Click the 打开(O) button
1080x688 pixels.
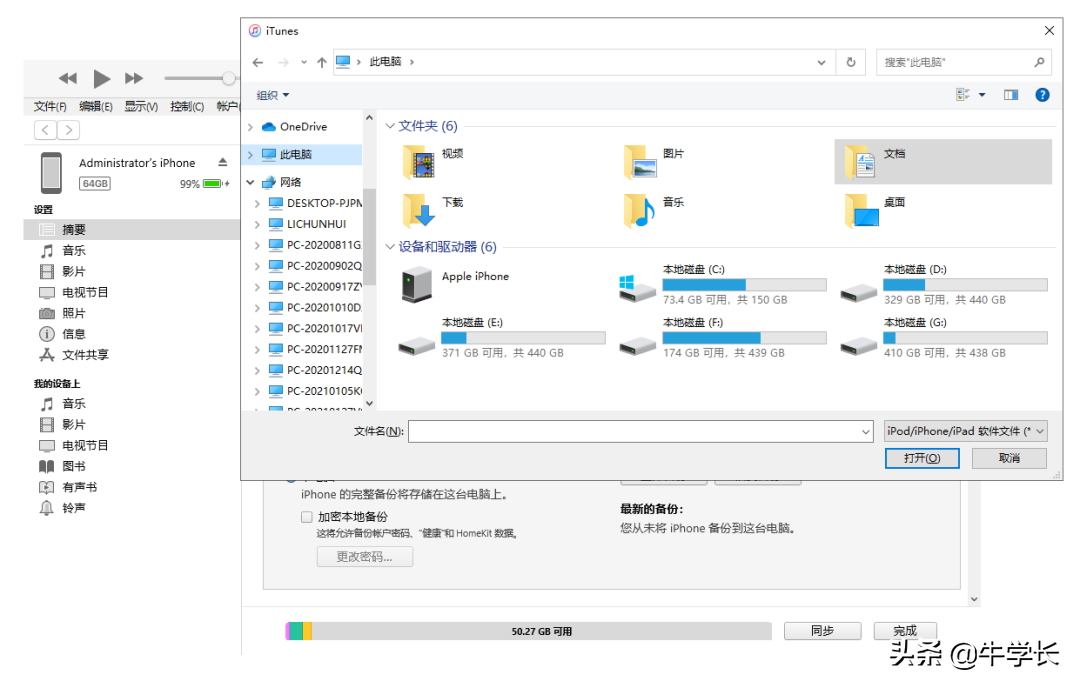(922, 458)
